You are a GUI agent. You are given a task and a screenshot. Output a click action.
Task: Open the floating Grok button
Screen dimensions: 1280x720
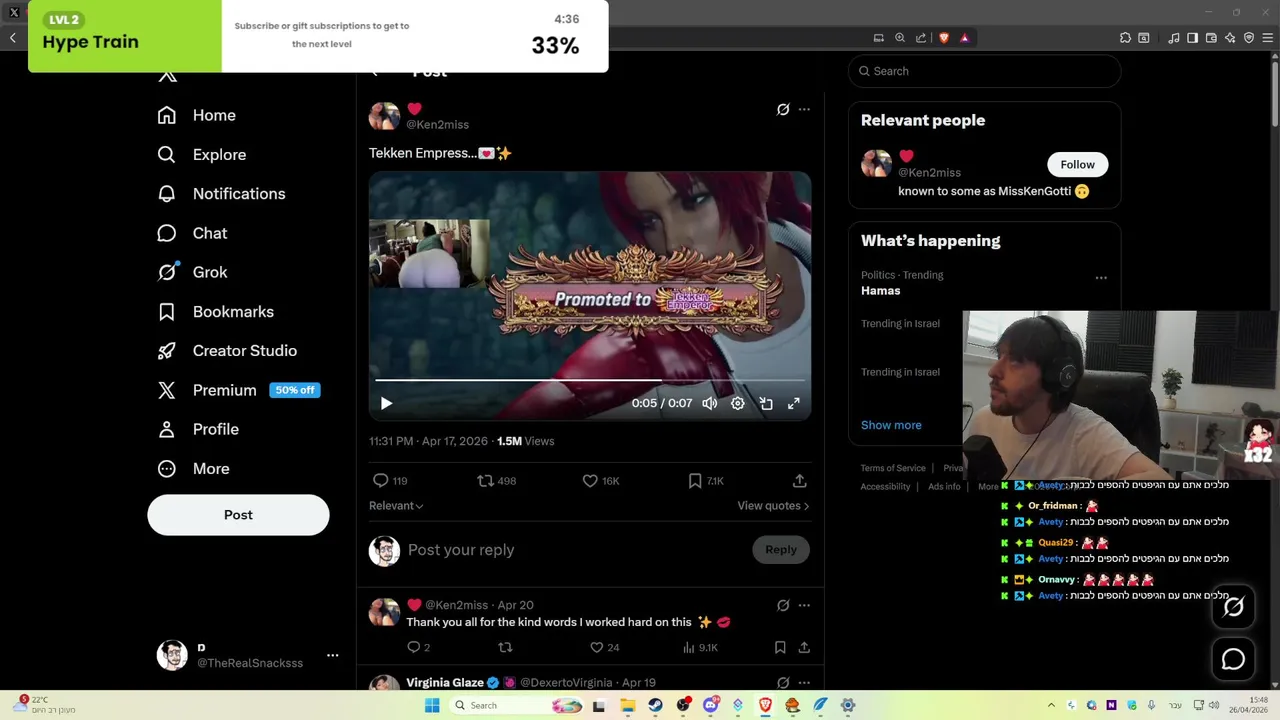1233,607
